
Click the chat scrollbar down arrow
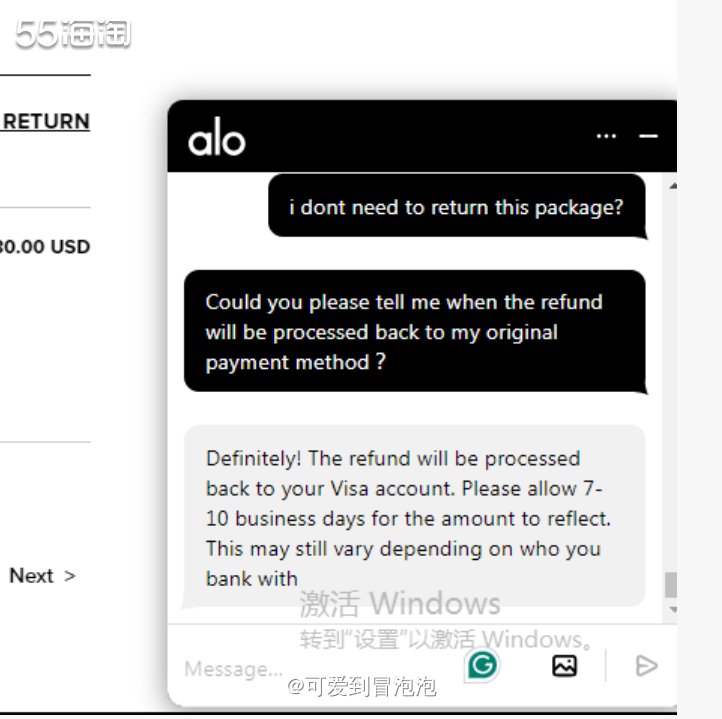click(x=673, y=609)
